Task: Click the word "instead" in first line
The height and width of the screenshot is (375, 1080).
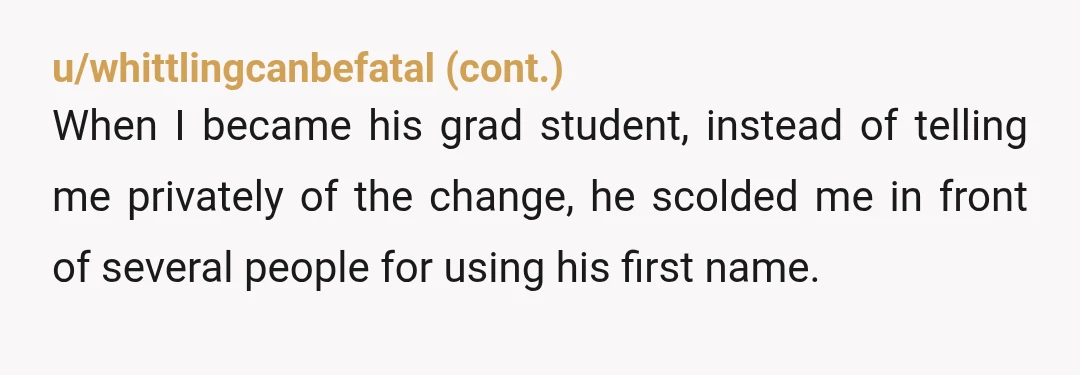Action: click(x=774, y=126)
